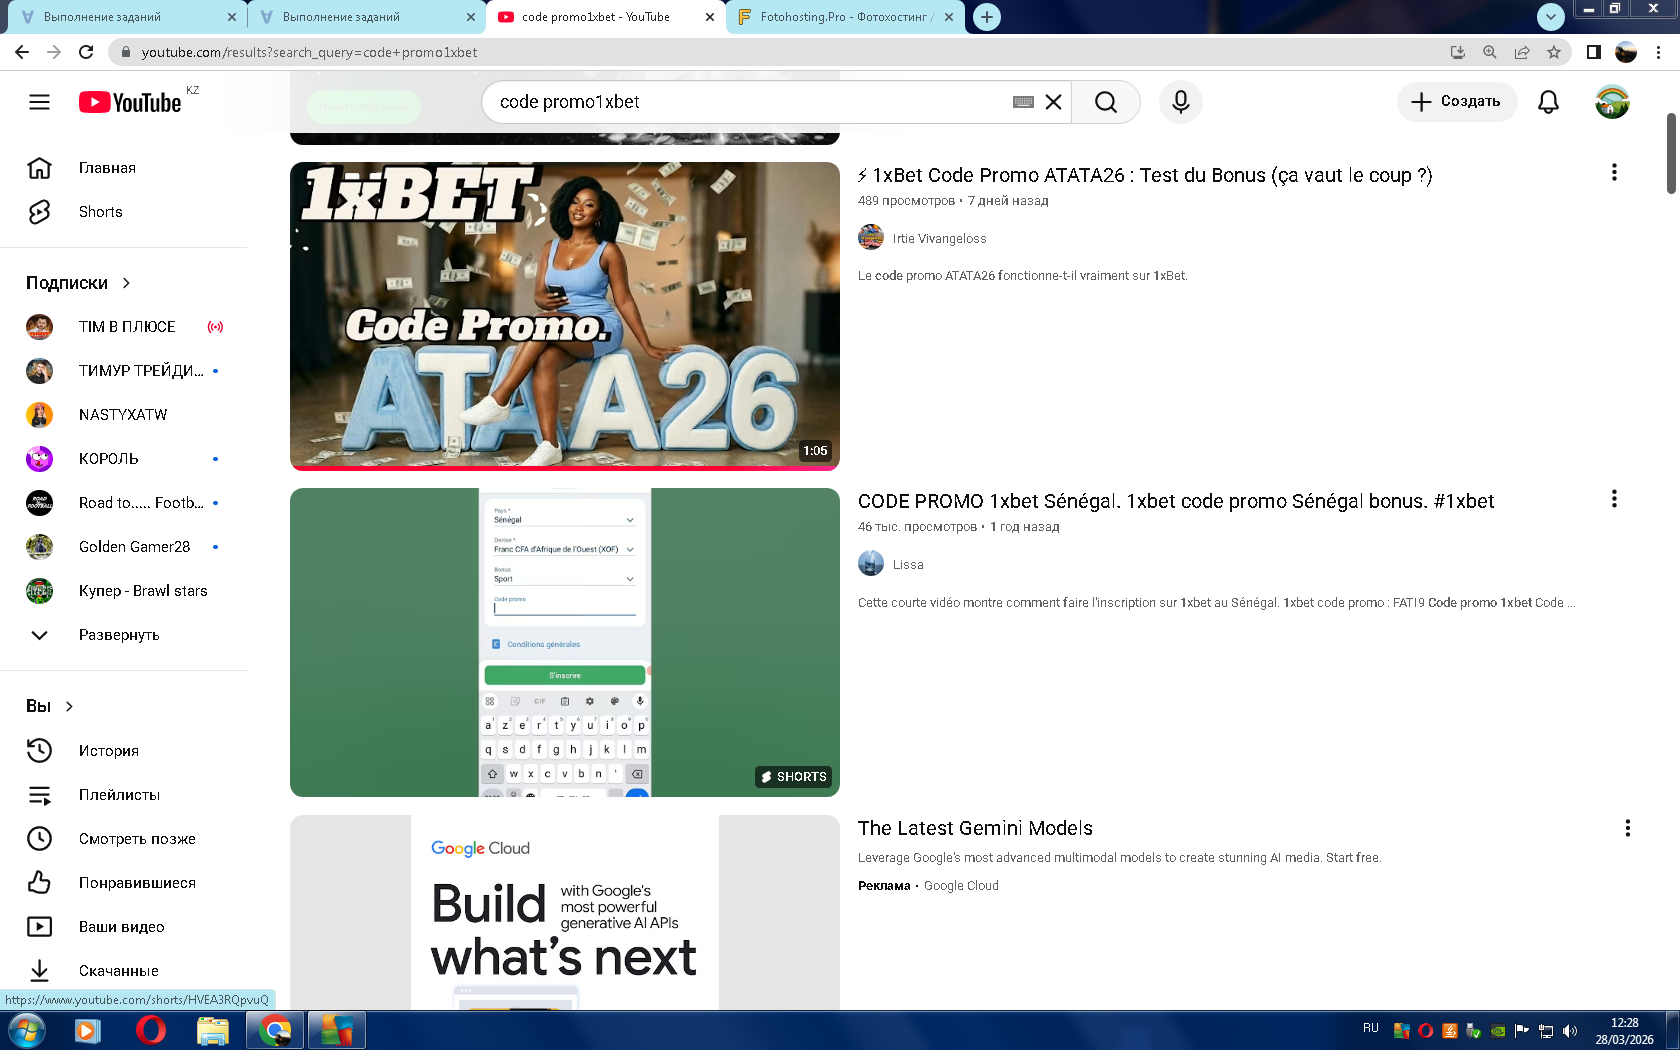Open the Google Cloud ad thumbnail
This screenshot has width=1680, height=1050.
565,912
